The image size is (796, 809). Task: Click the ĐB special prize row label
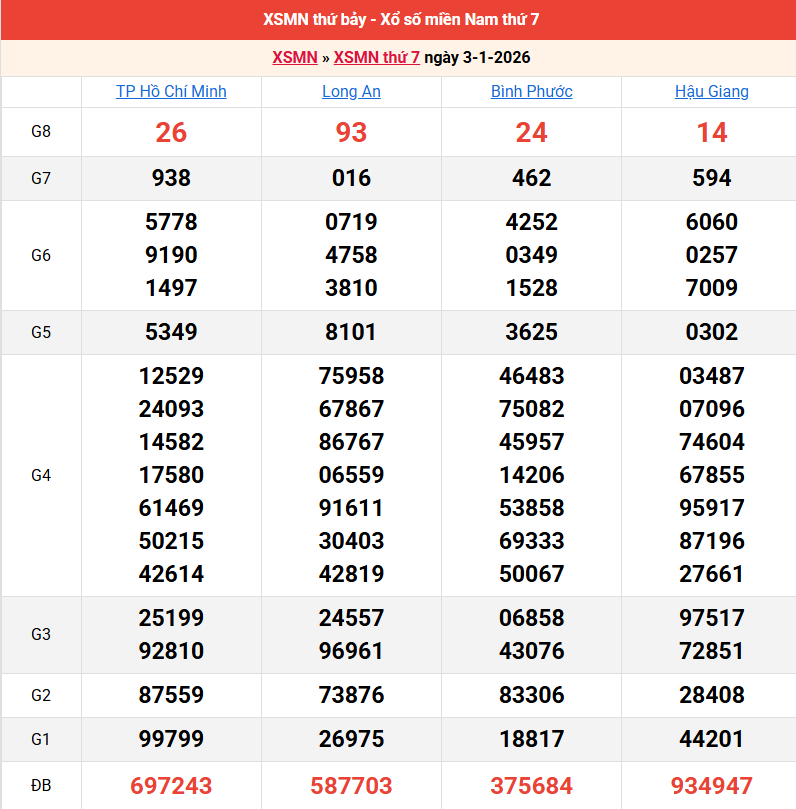[41, 785]
